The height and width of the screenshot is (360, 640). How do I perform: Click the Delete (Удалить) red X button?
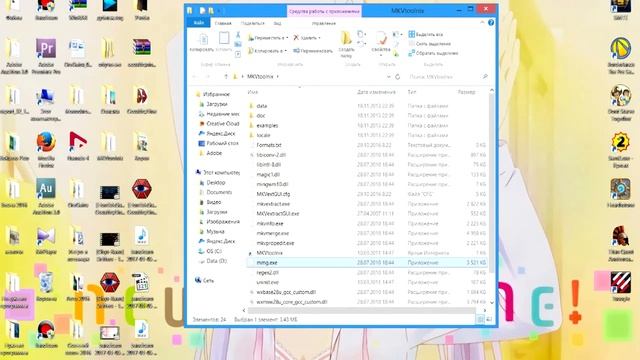tap(306, 38)
